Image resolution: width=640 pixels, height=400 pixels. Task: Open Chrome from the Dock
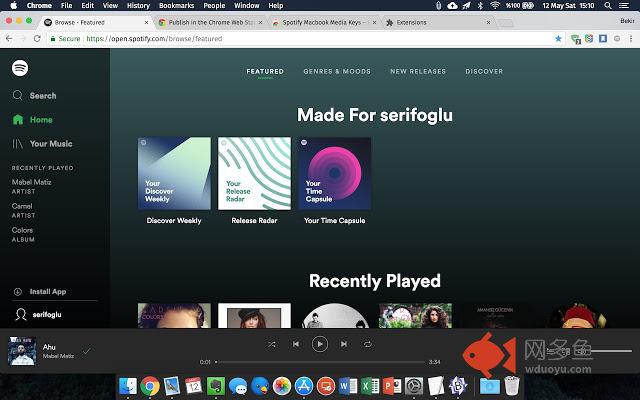[x=150, y=386]
